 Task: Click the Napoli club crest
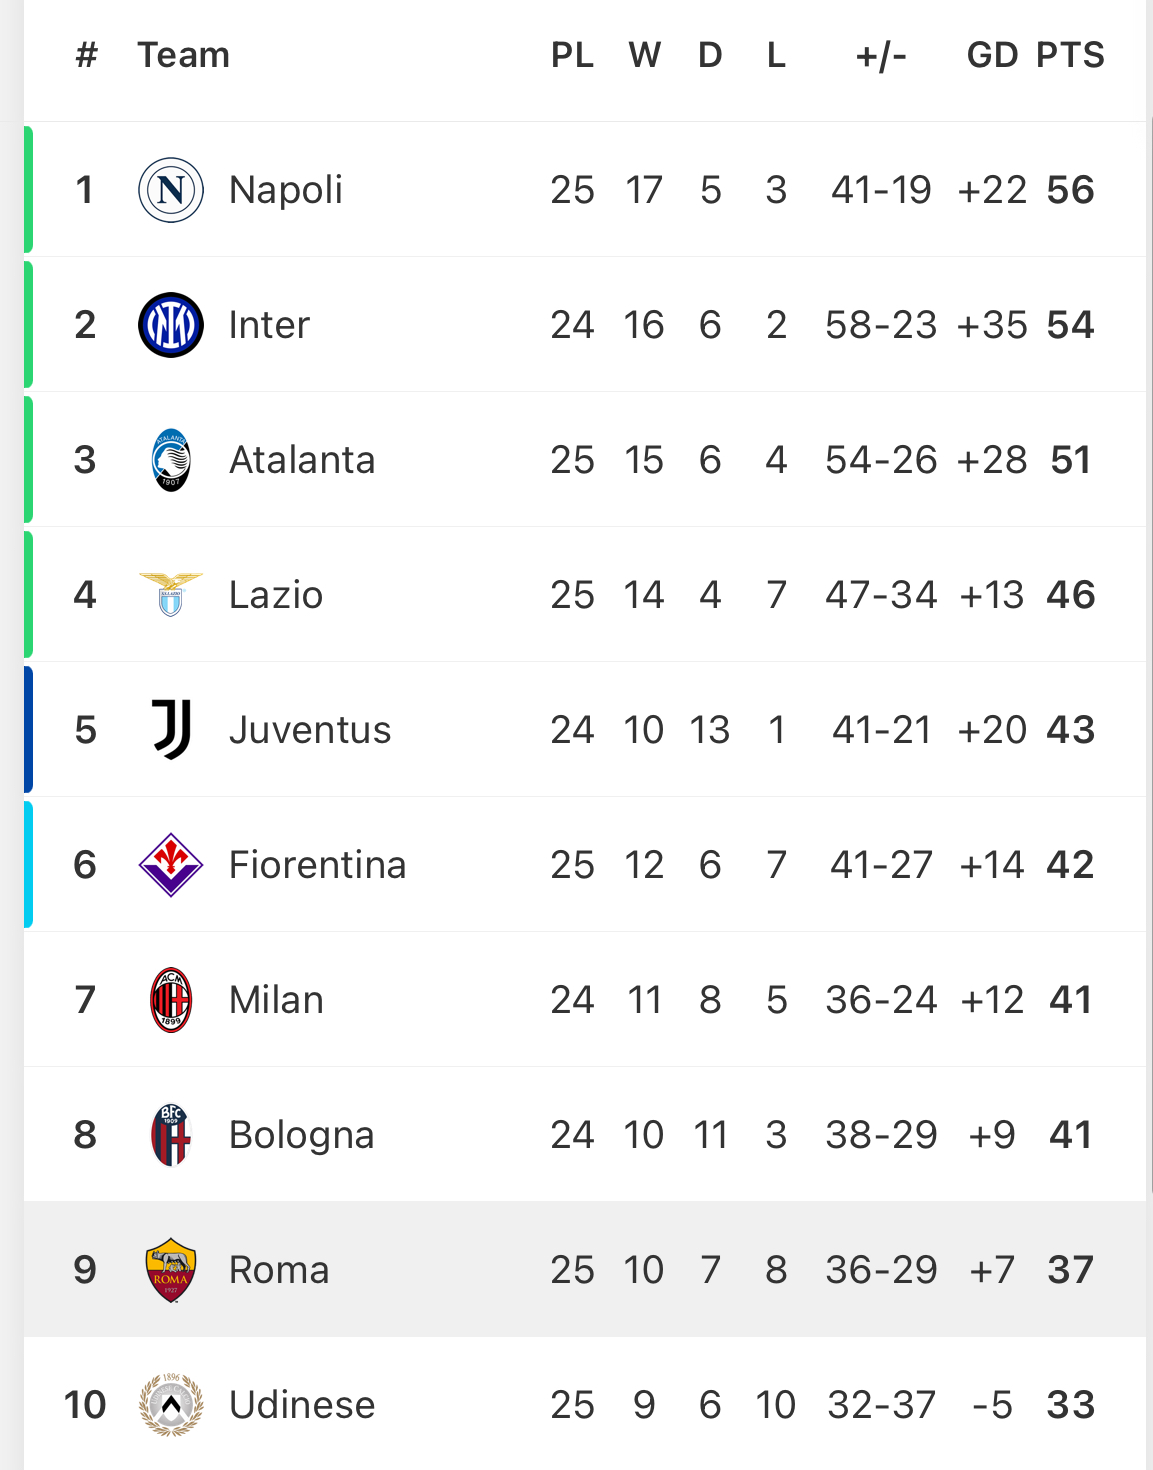[171, 190]
